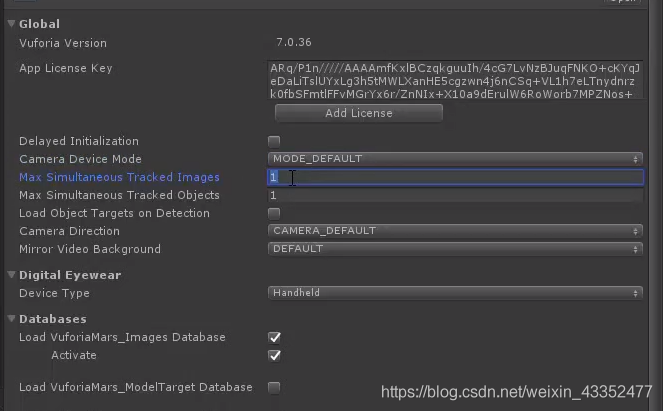Uncheck the Activate checkbox
The image size is (663, 411).
pos(274,356)
